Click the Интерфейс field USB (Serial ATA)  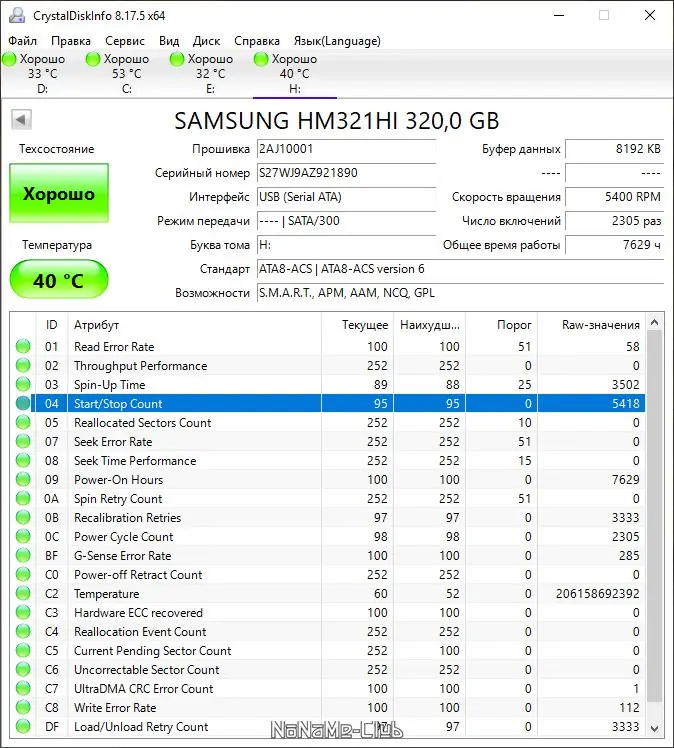(346, 197)
